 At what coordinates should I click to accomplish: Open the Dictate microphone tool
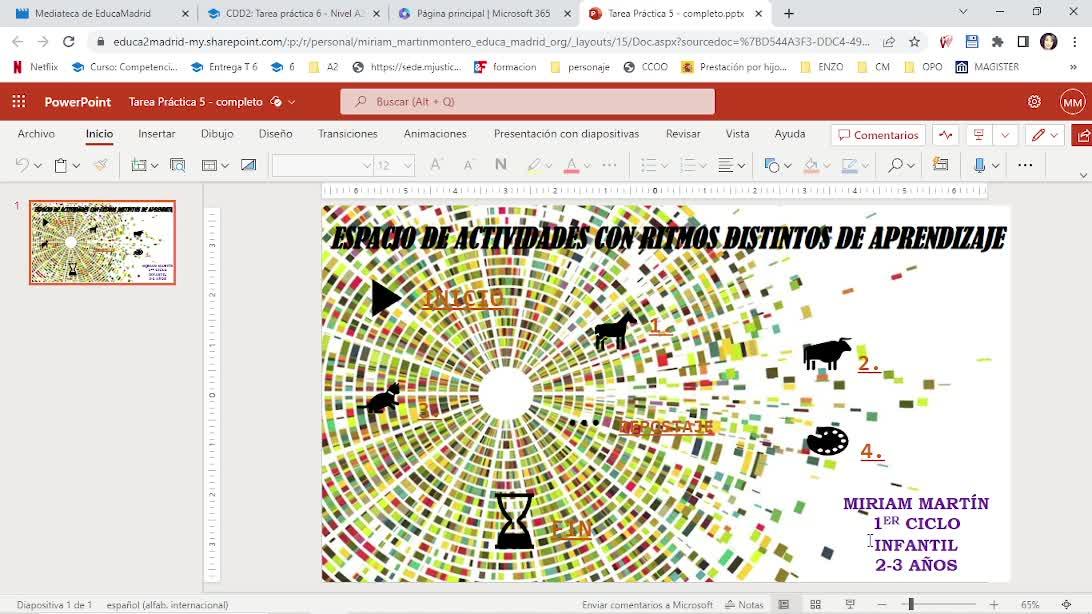[979, 165]
